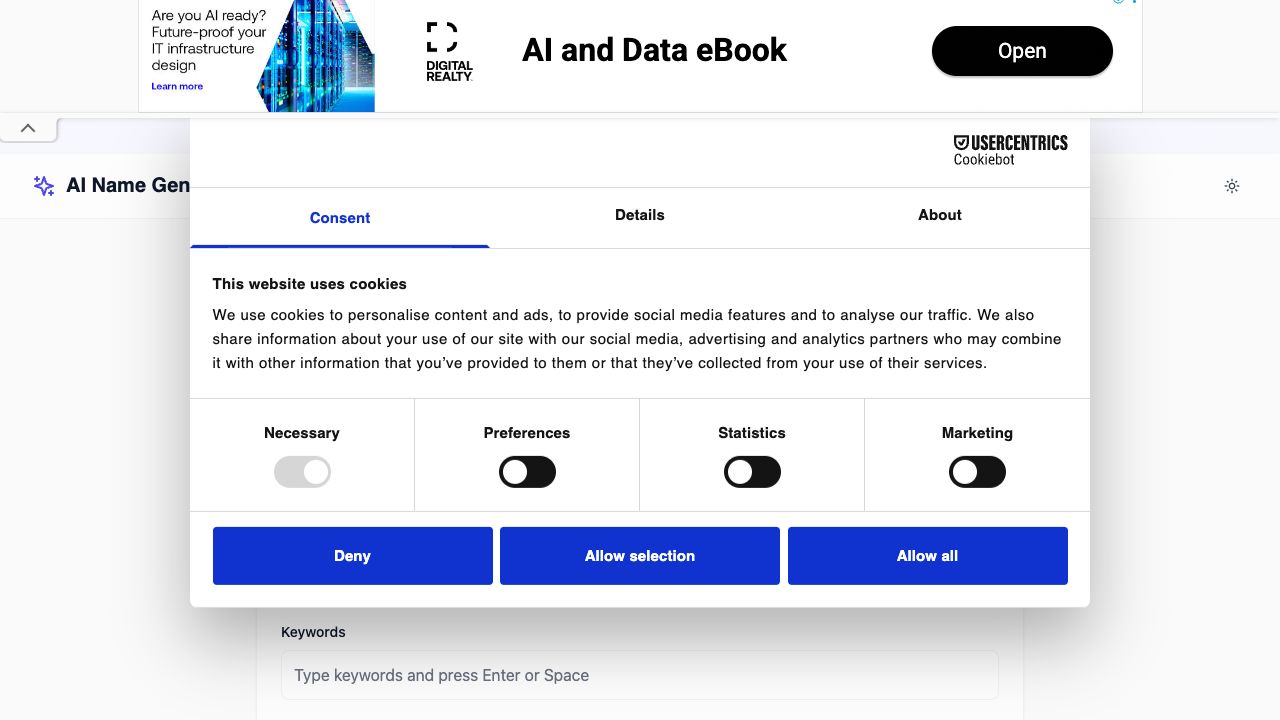Click the ad info icon on banner

(1120, 2)
